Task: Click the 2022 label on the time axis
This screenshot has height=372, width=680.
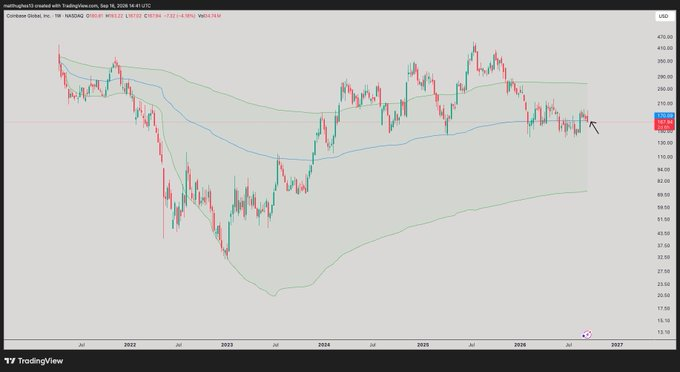Action: point(130,345)
